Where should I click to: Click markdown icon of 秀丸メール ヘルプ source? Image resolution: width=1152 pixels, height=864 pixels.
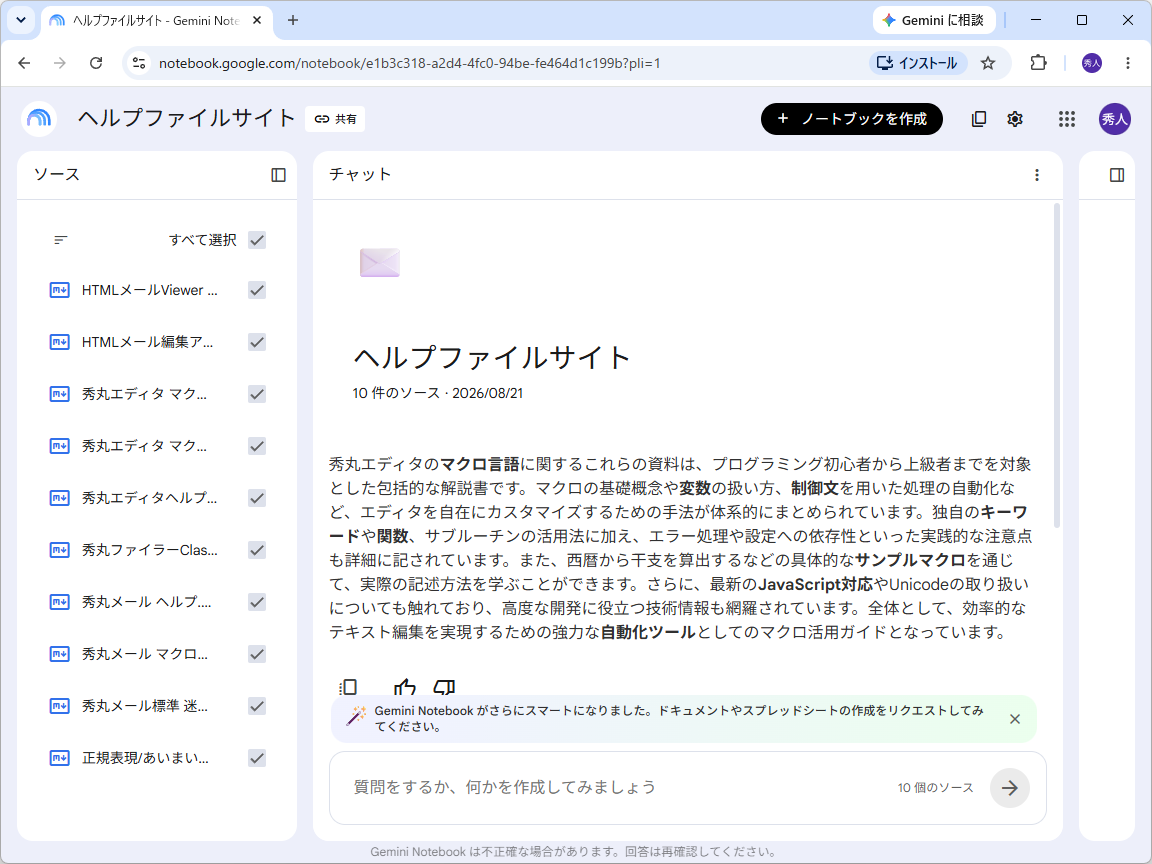click(60, 602)
